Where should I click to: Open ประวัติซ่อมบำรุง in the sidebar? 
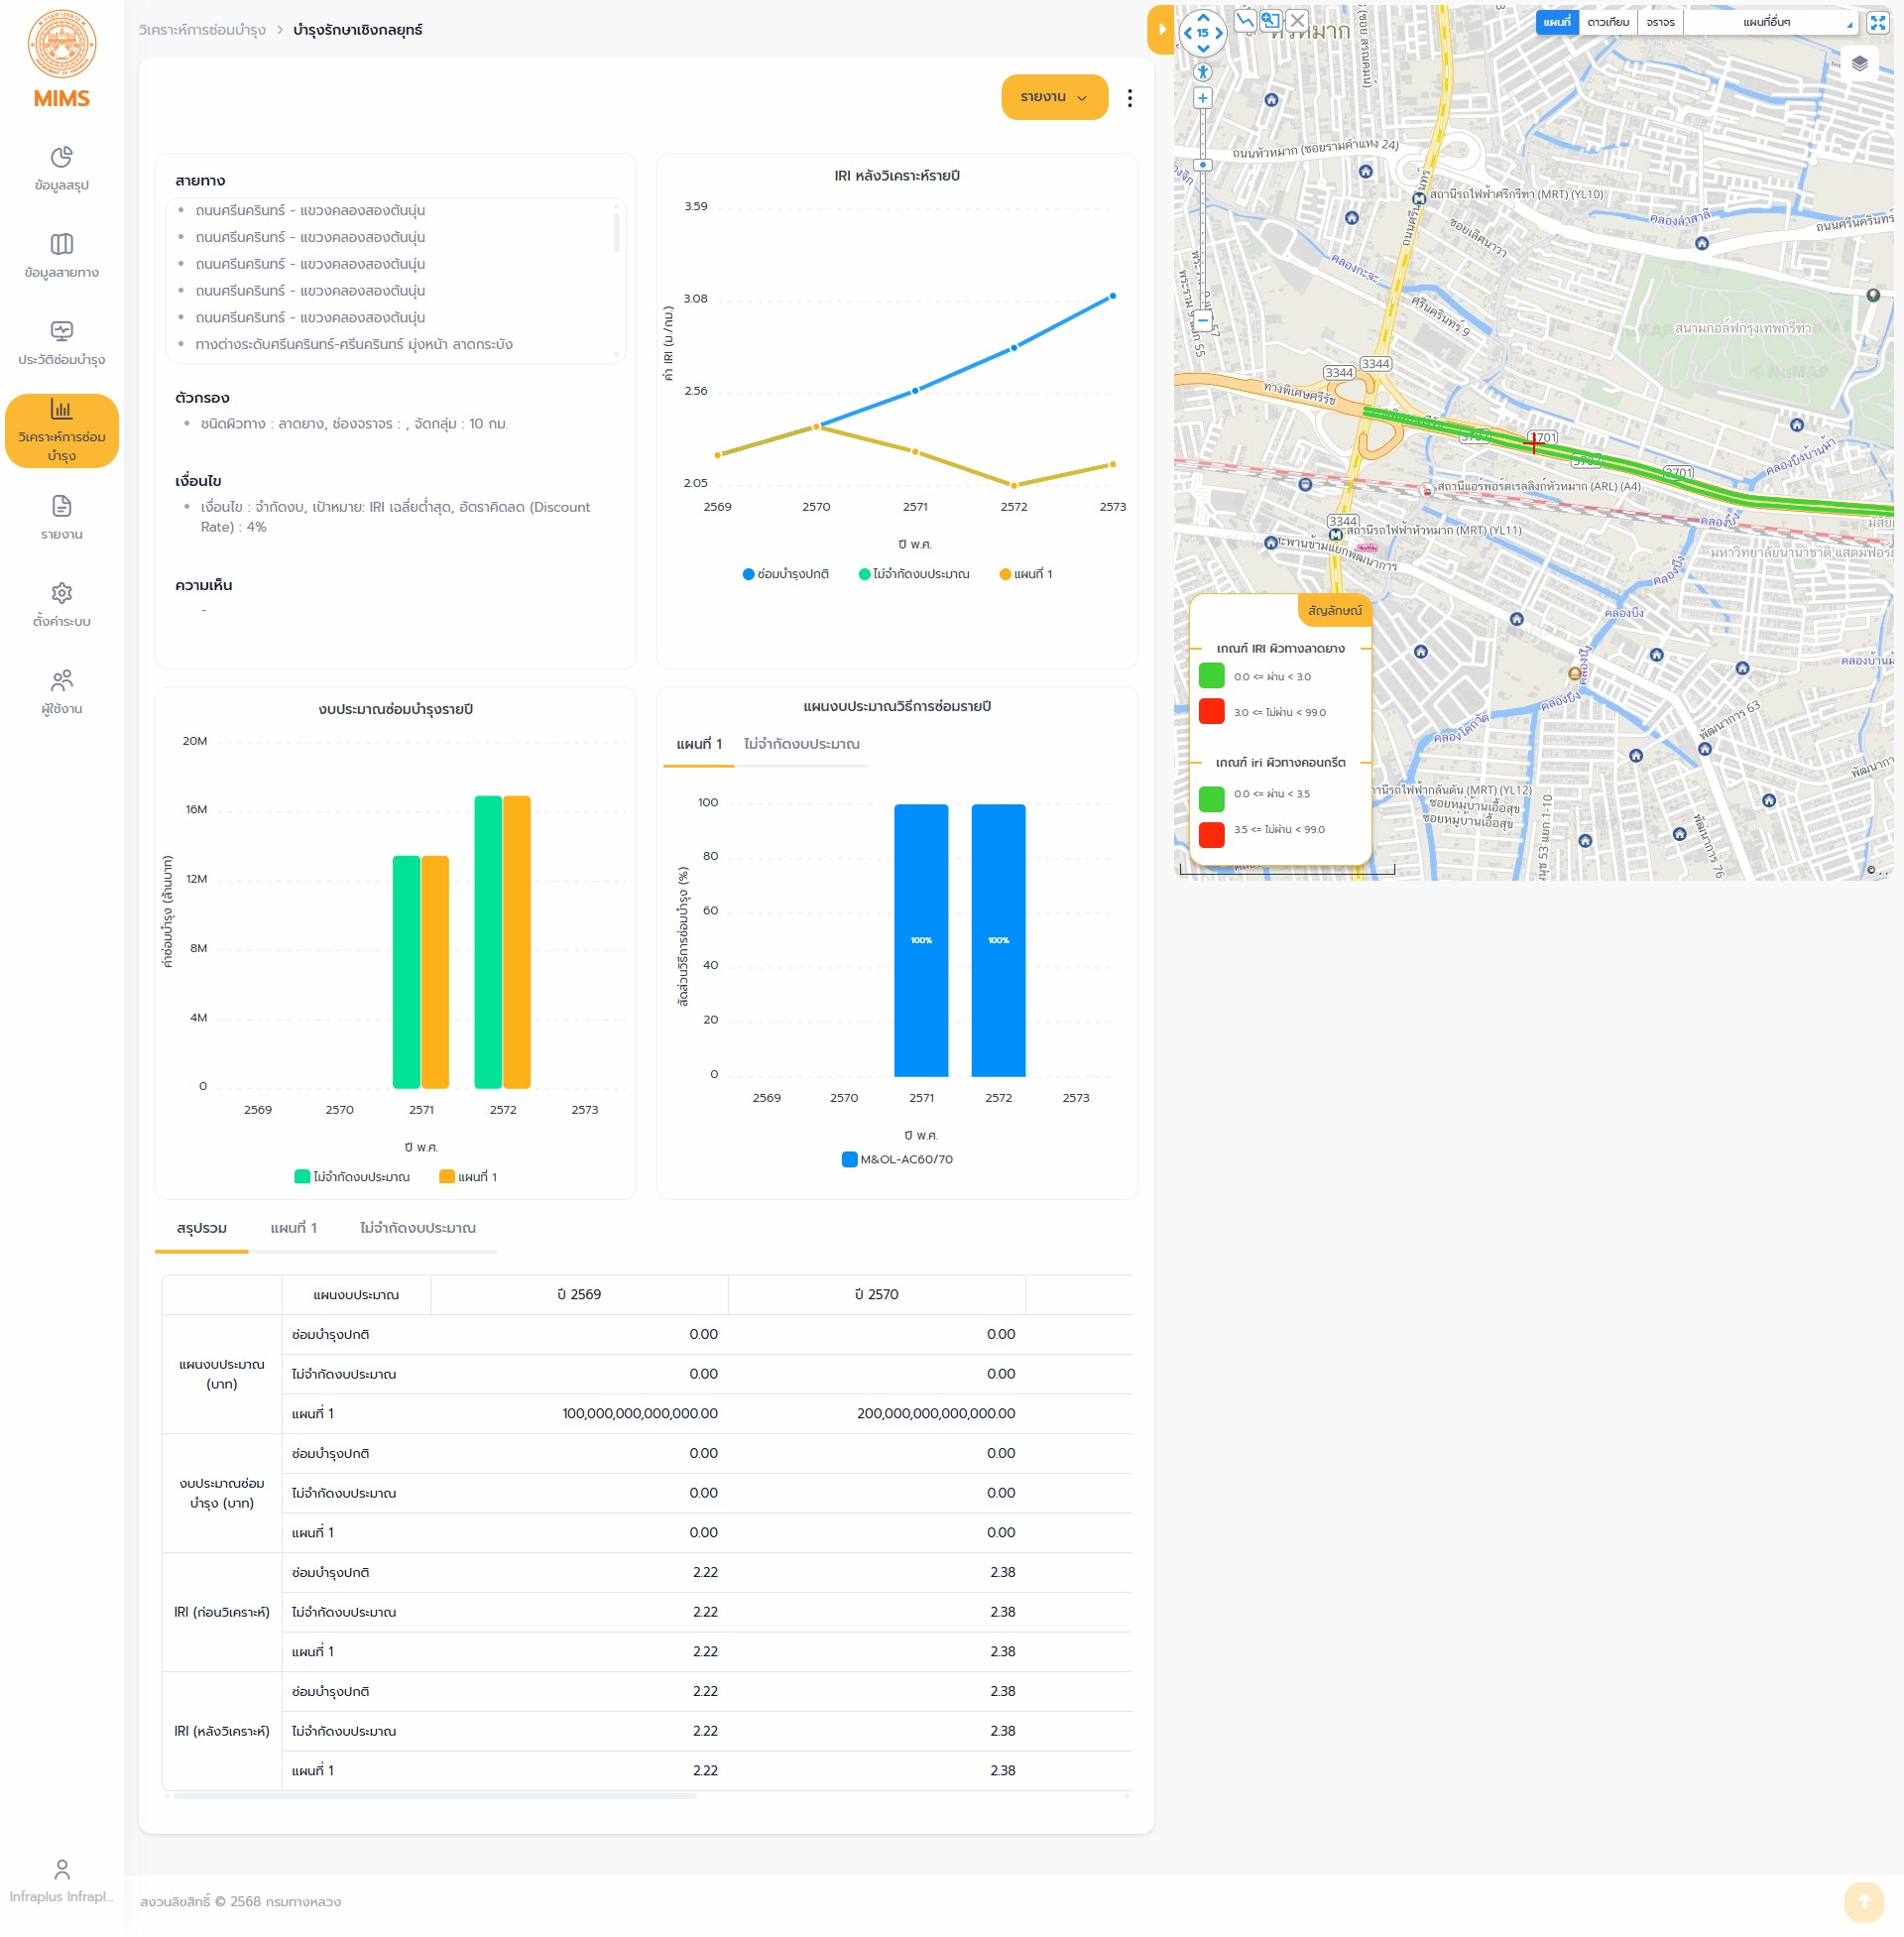pyautogui.click(x=61, y=343)
